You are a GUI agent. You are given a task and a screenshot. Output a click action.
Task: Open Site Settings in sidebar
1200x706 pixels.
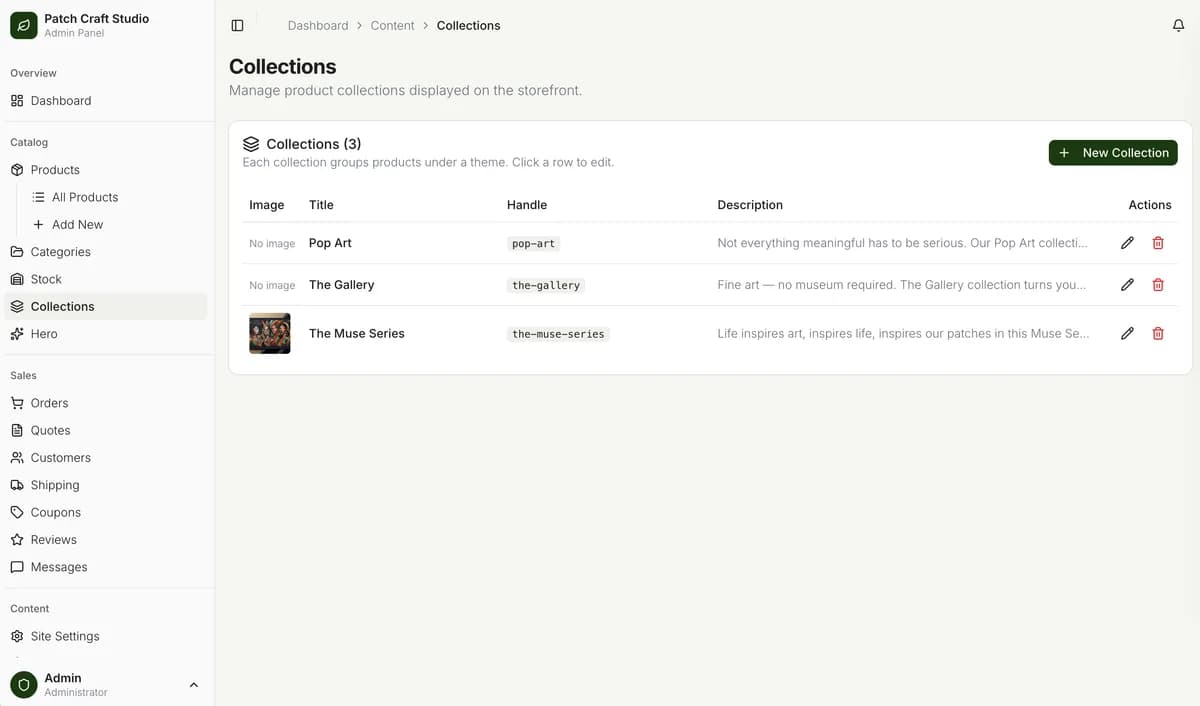(x=65, y=636)
